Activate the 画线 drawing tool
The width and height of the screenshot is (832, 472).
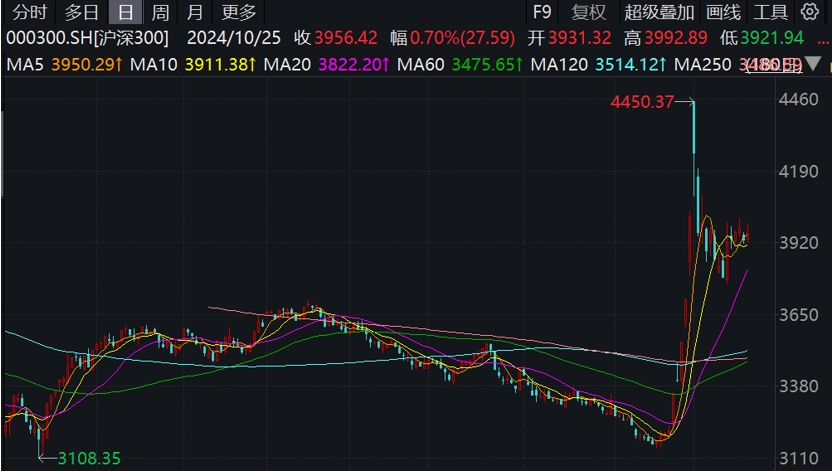pyautogui.click(x=724, y=12)
